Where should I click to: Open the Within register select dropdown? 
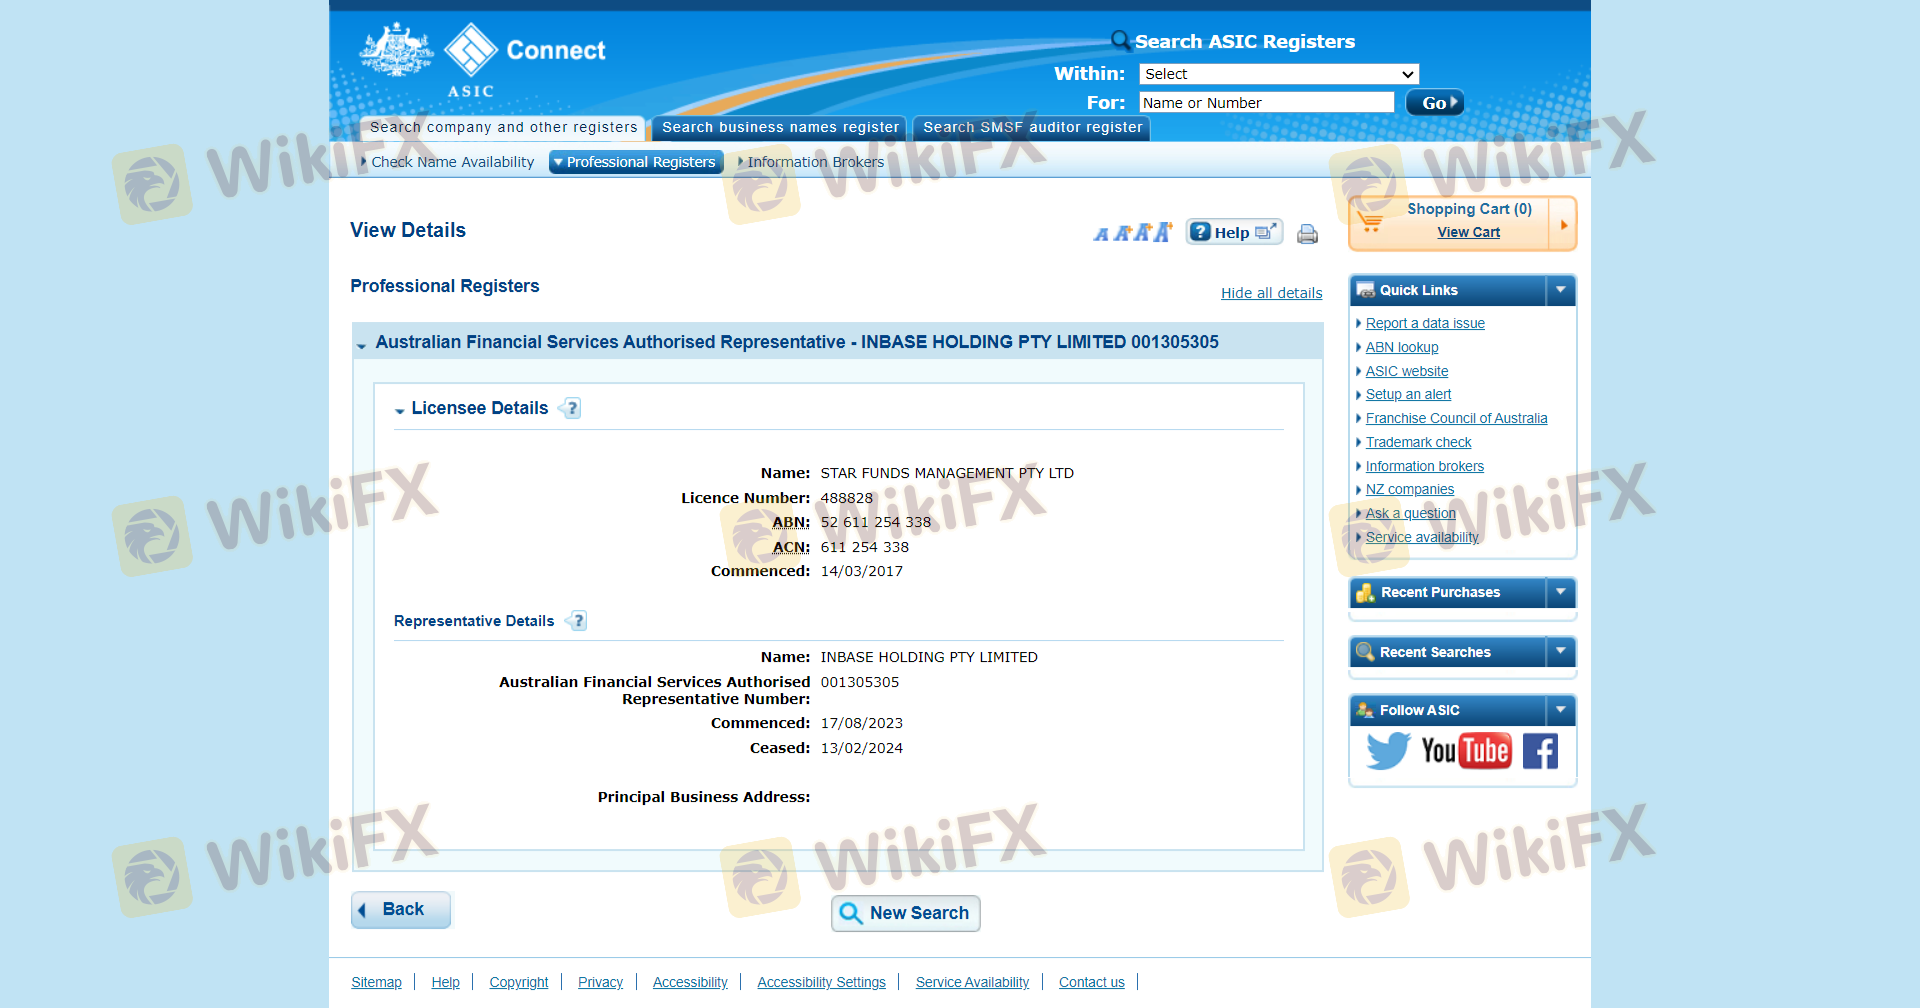[1278, 74]
